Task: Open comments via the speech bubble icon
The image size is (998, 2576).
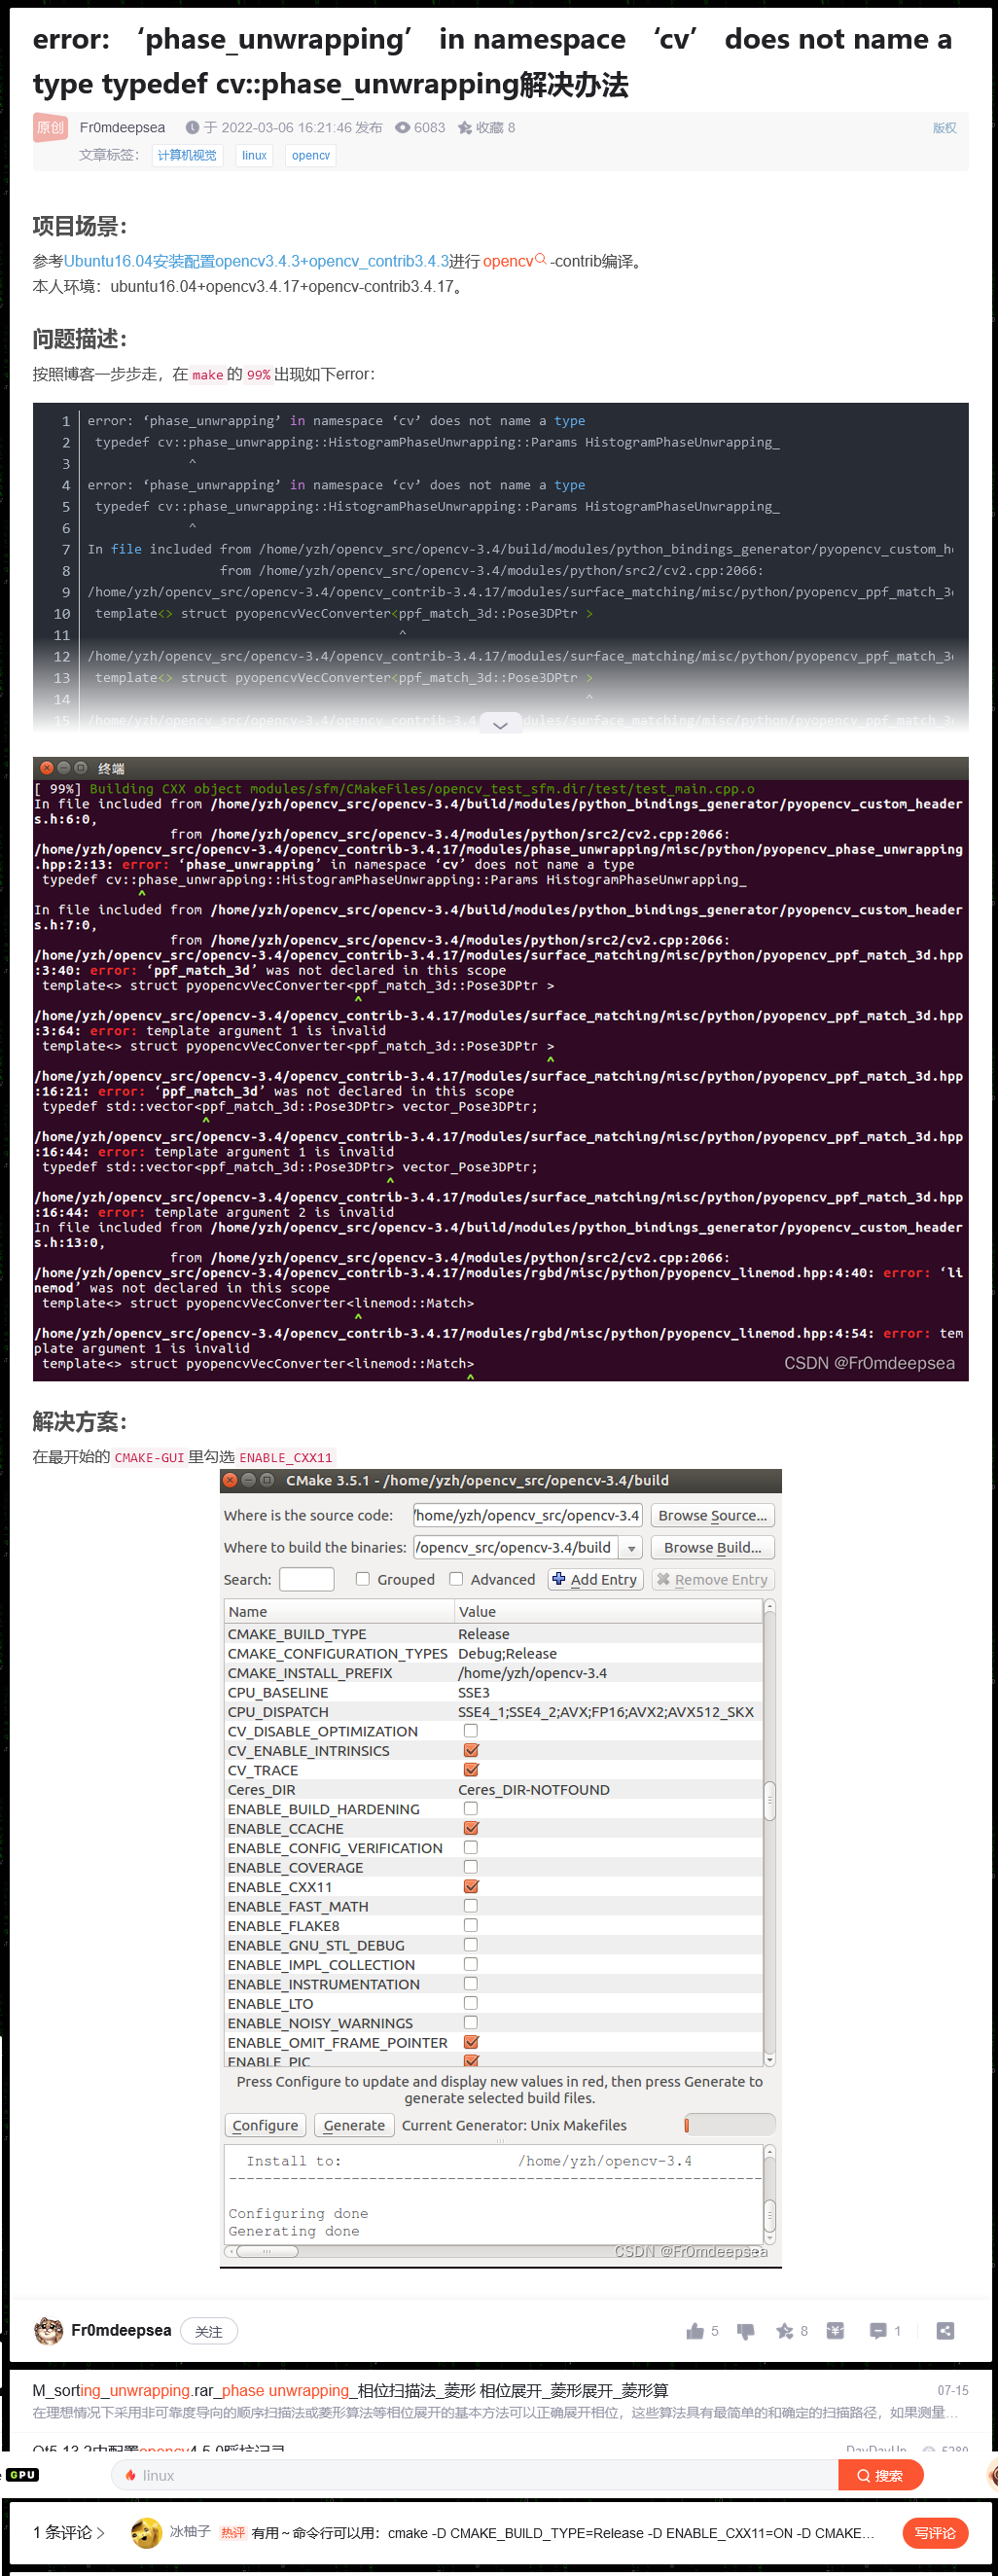Action: (878, 2331)
